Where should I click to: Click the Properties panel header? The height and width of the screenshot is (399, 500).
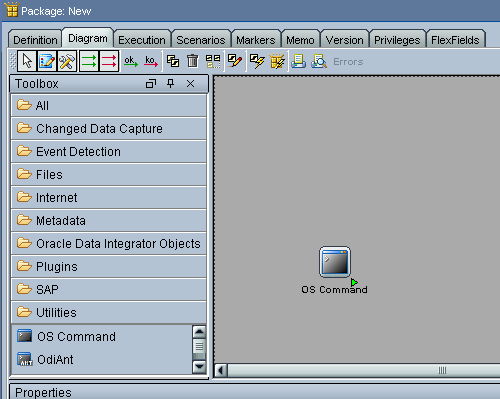point(255,391)
